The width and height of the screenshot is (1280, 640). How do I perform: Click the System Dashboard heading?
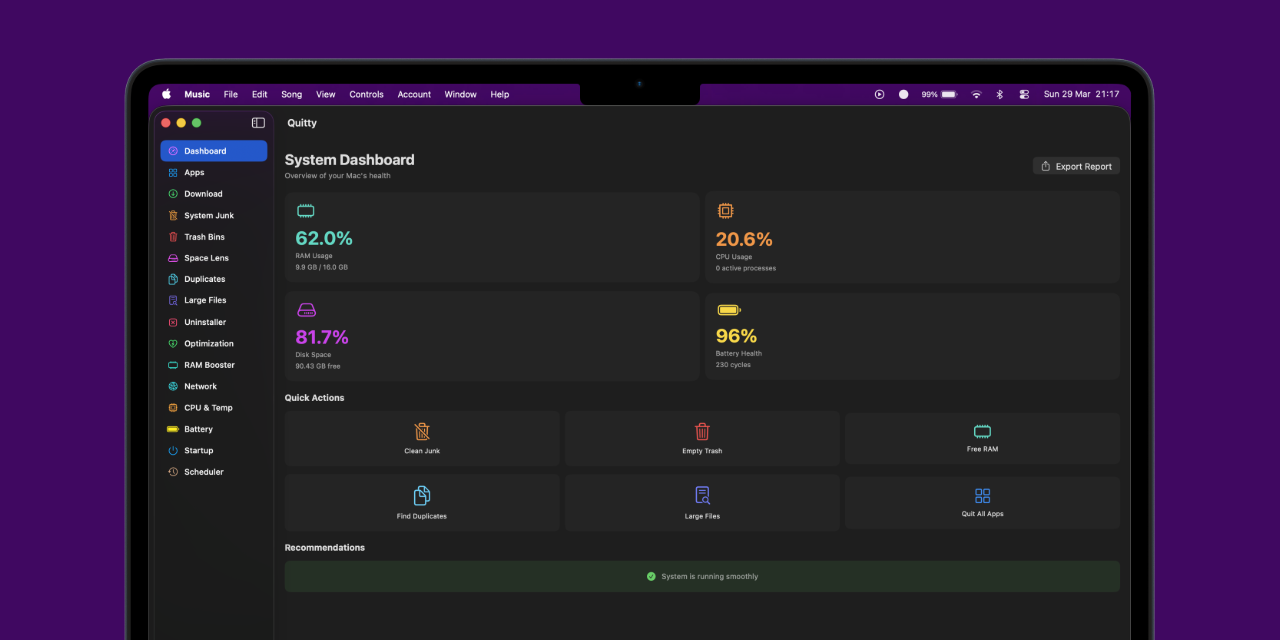(x=349, y=160)
